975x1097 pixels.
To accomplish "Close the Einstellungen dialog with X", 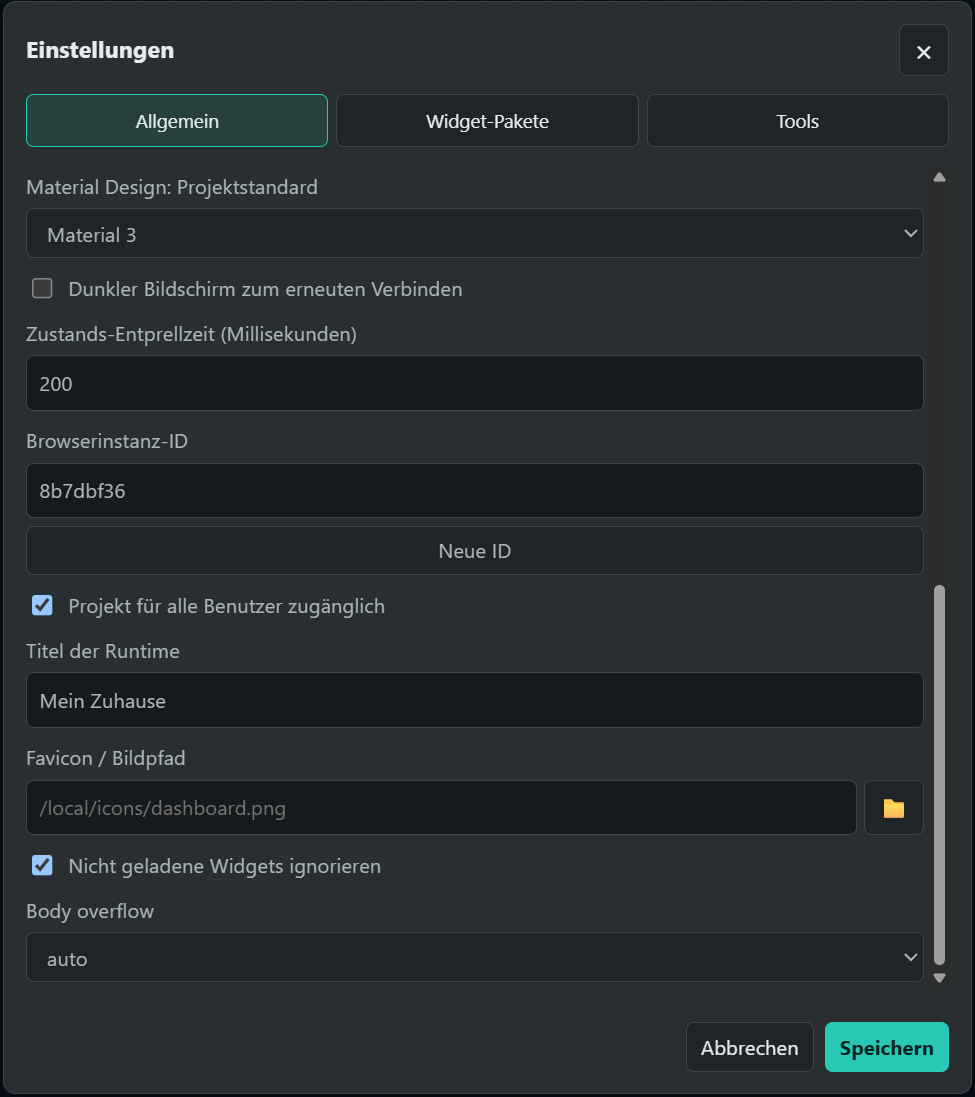I will coord(923,51).
